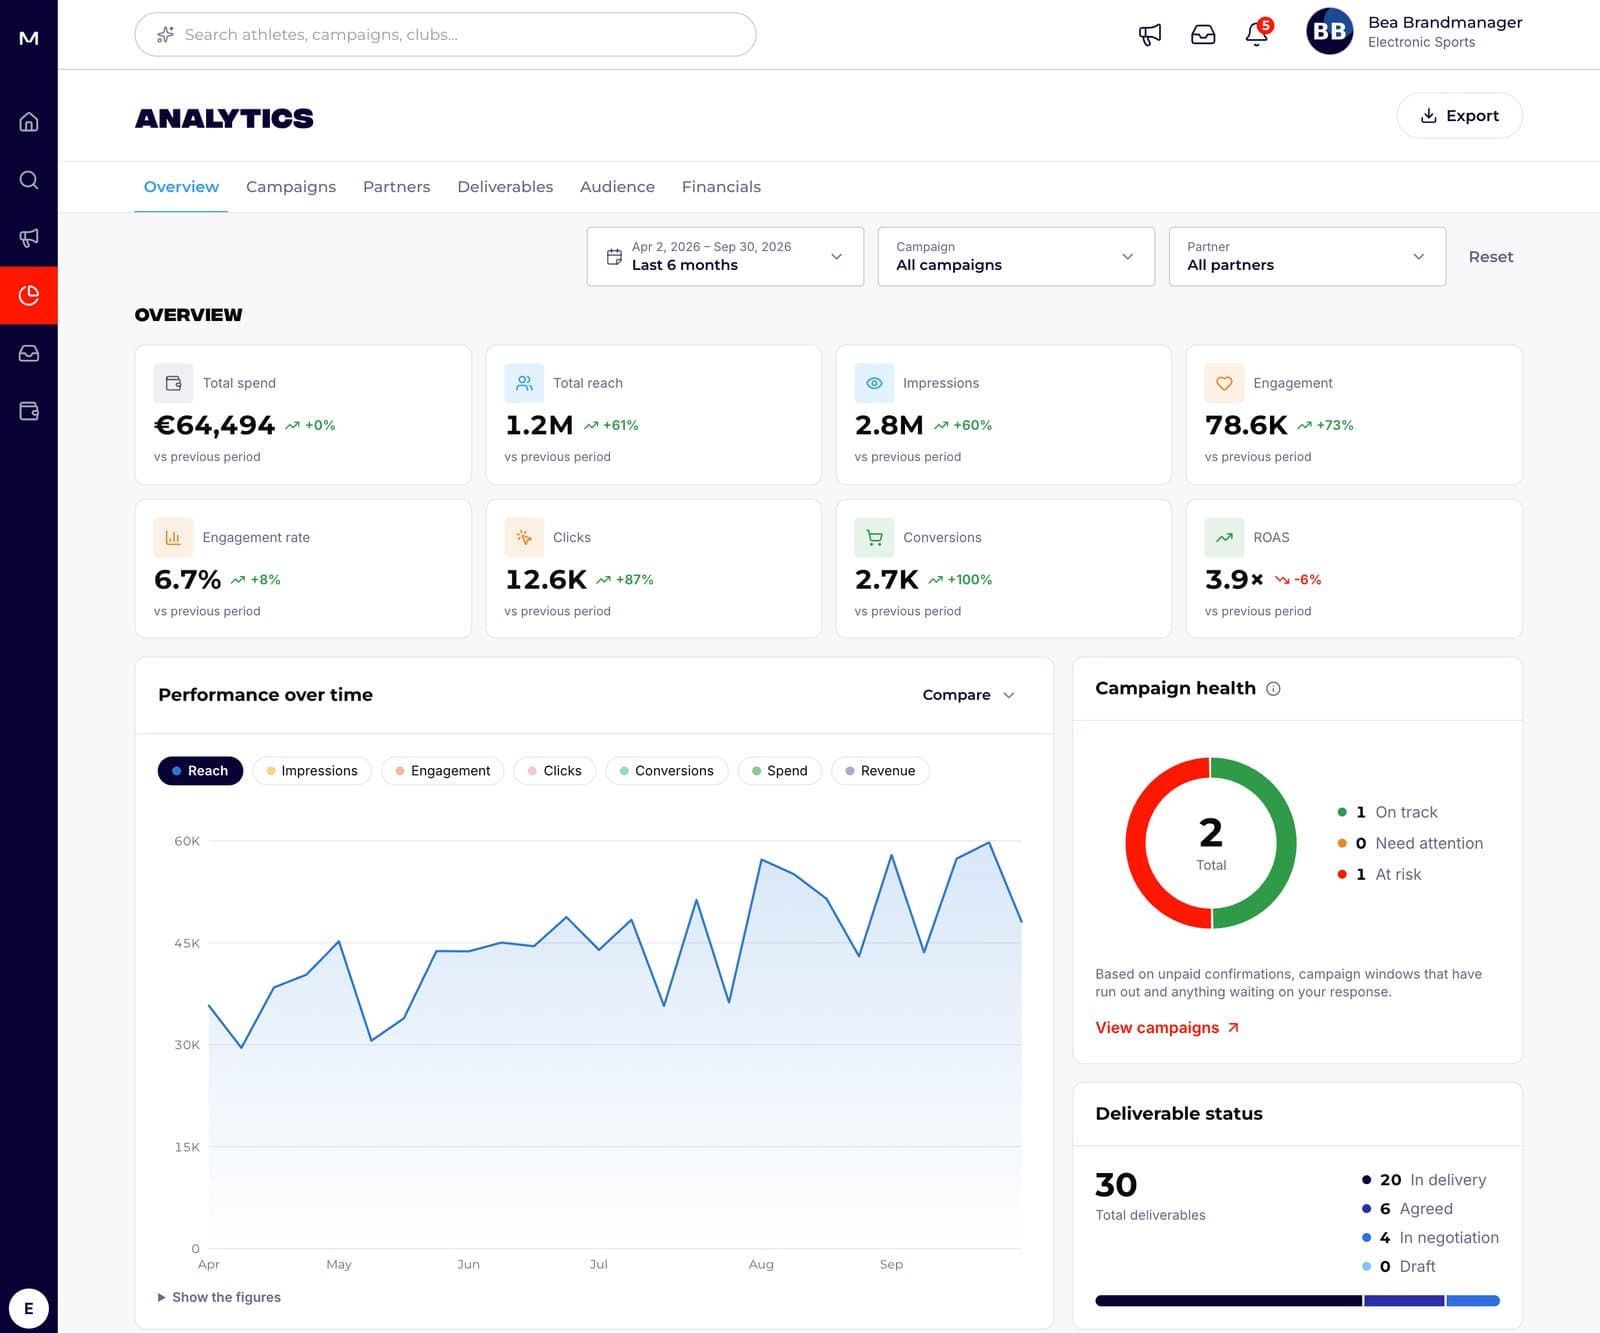Open notifications bell with 5 badge
The image size is (1600, 1333).
[1257, 34]
